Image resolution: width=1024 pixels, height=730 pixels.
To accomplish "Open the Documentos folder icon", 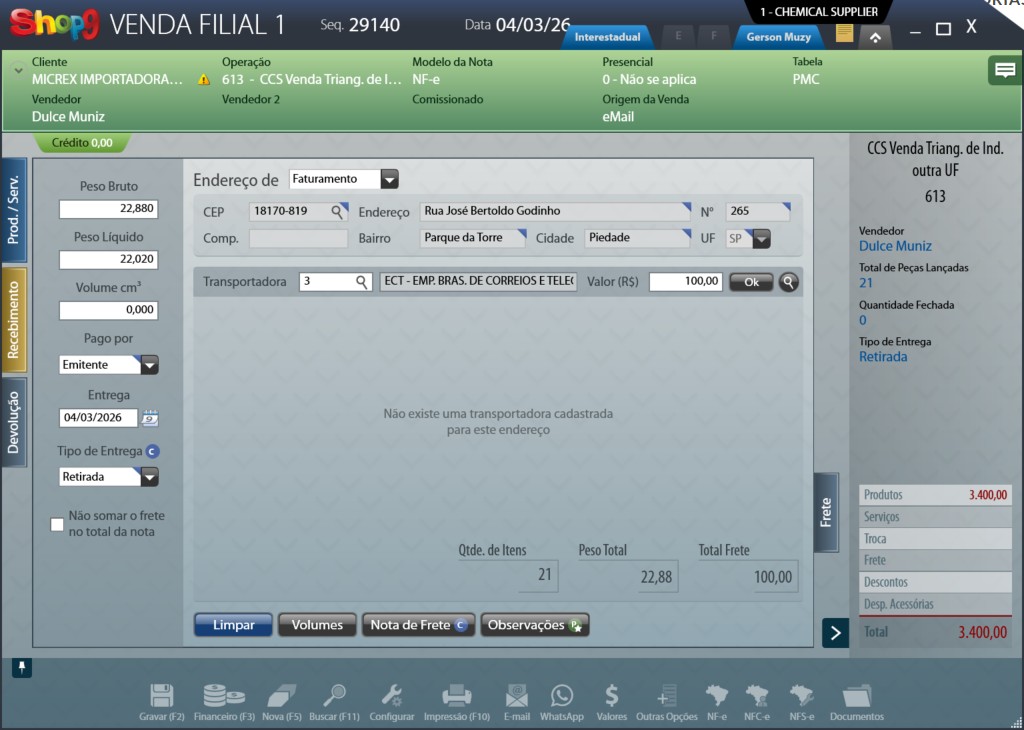I will [x=856, y=696].
